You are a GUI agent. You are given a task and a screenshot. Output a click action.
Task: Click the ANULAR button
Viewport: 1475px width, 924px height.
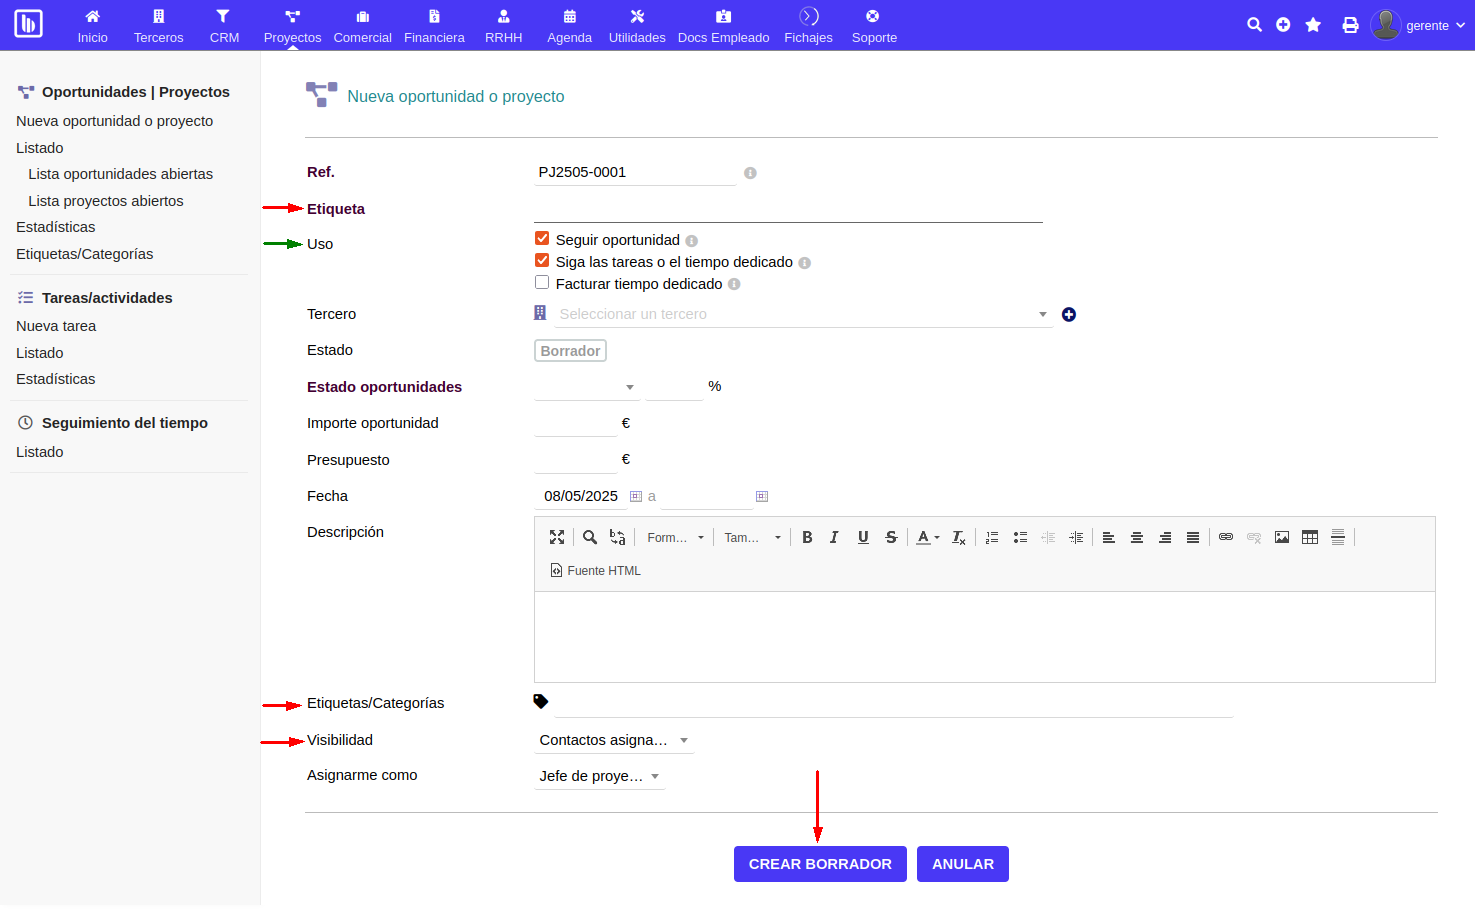pyautogui.click(x=962, y=863)
